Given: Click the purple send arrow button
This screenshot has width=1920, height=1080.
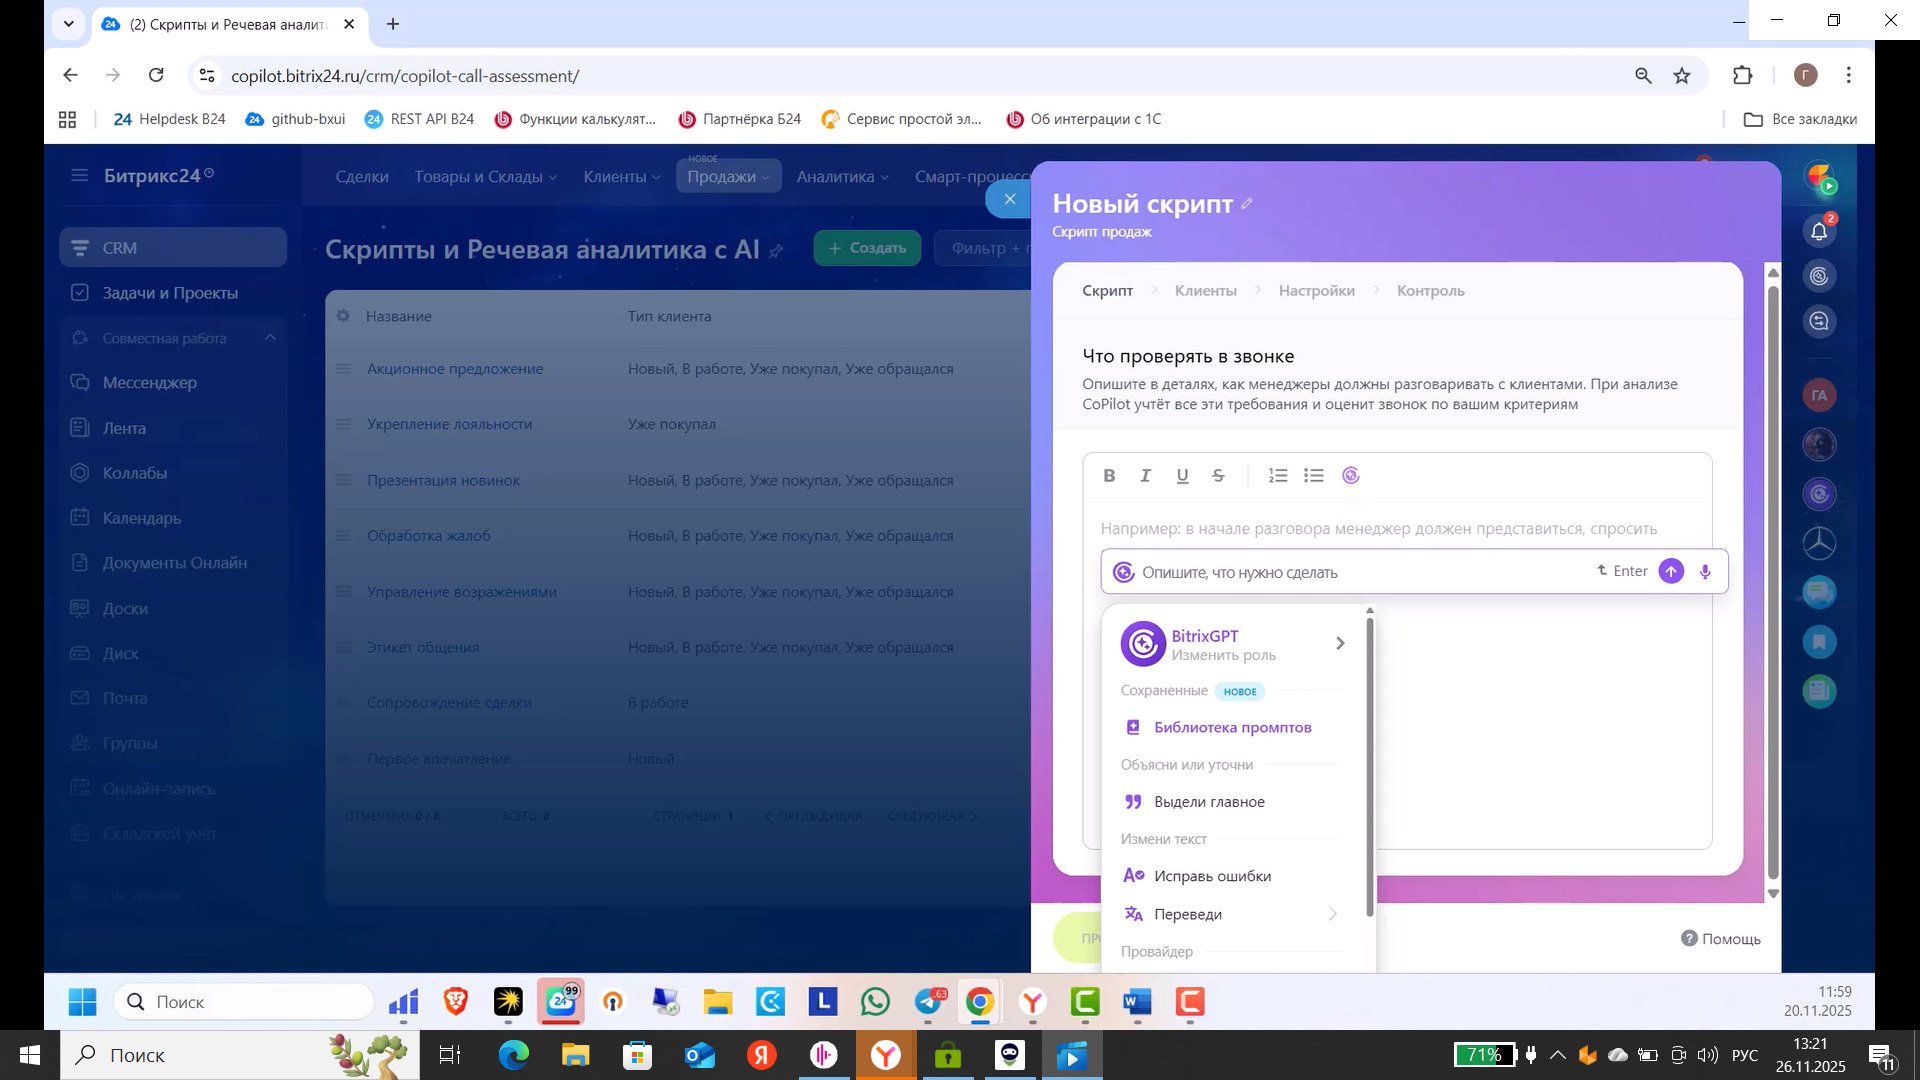Looking at the screenshot, I should (1671, 571).
